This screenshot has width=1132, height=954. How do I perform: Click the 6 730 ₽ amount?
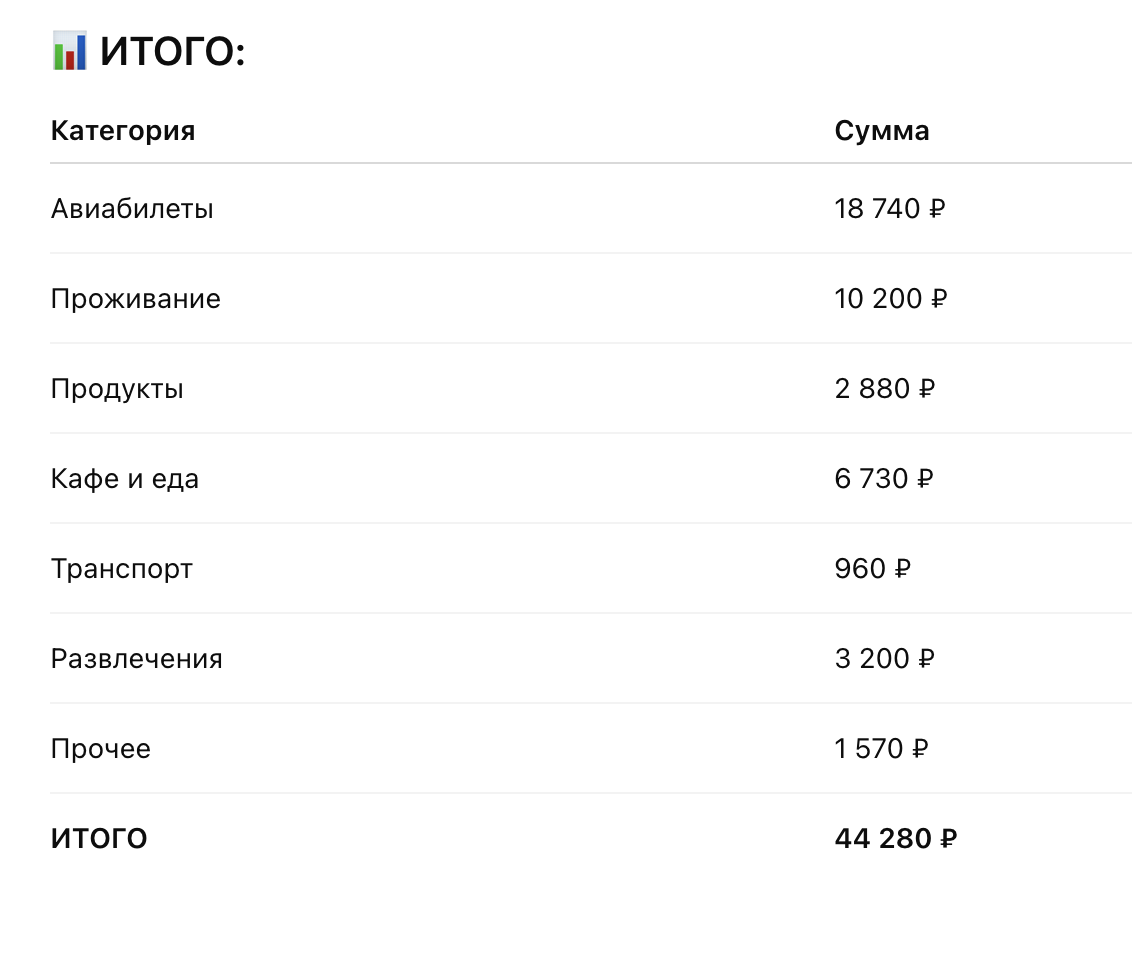tap(884, 479)
